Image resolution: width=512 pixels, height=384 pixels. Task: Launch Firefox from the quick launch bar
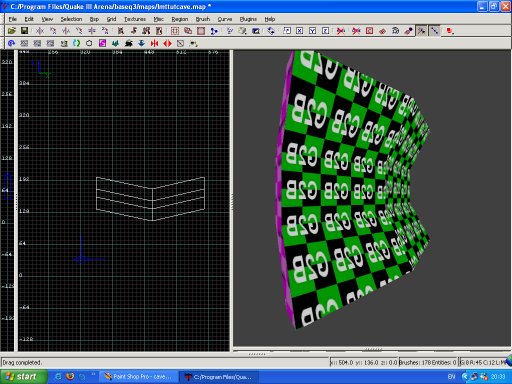[x=70, y=377]
